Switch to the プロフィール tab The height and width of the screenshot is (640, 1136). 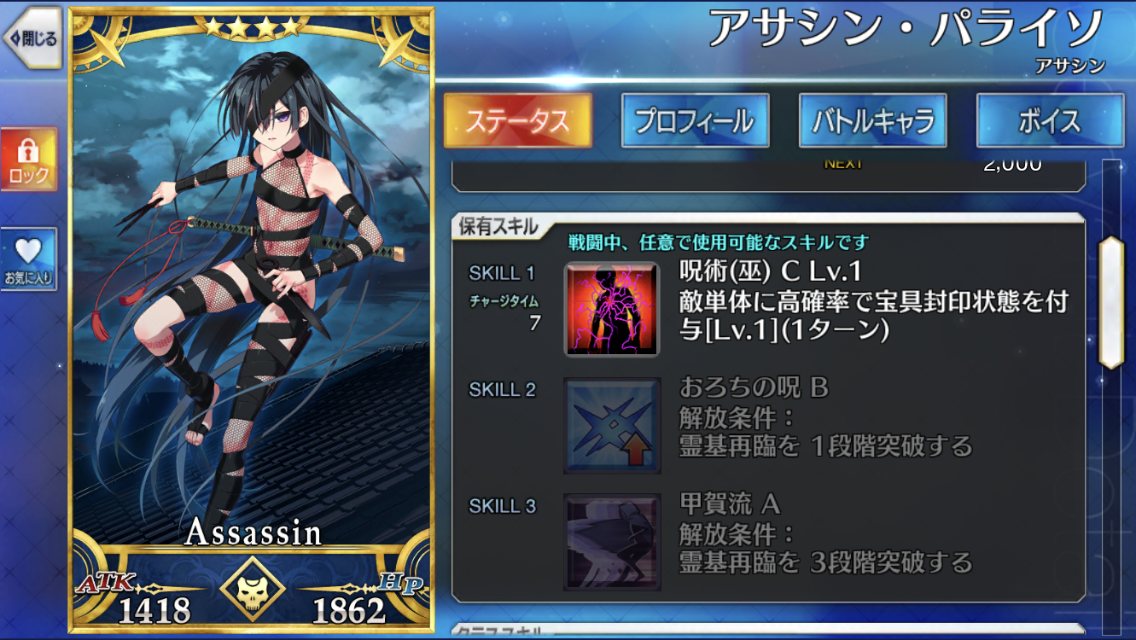[x=695, y=120]
